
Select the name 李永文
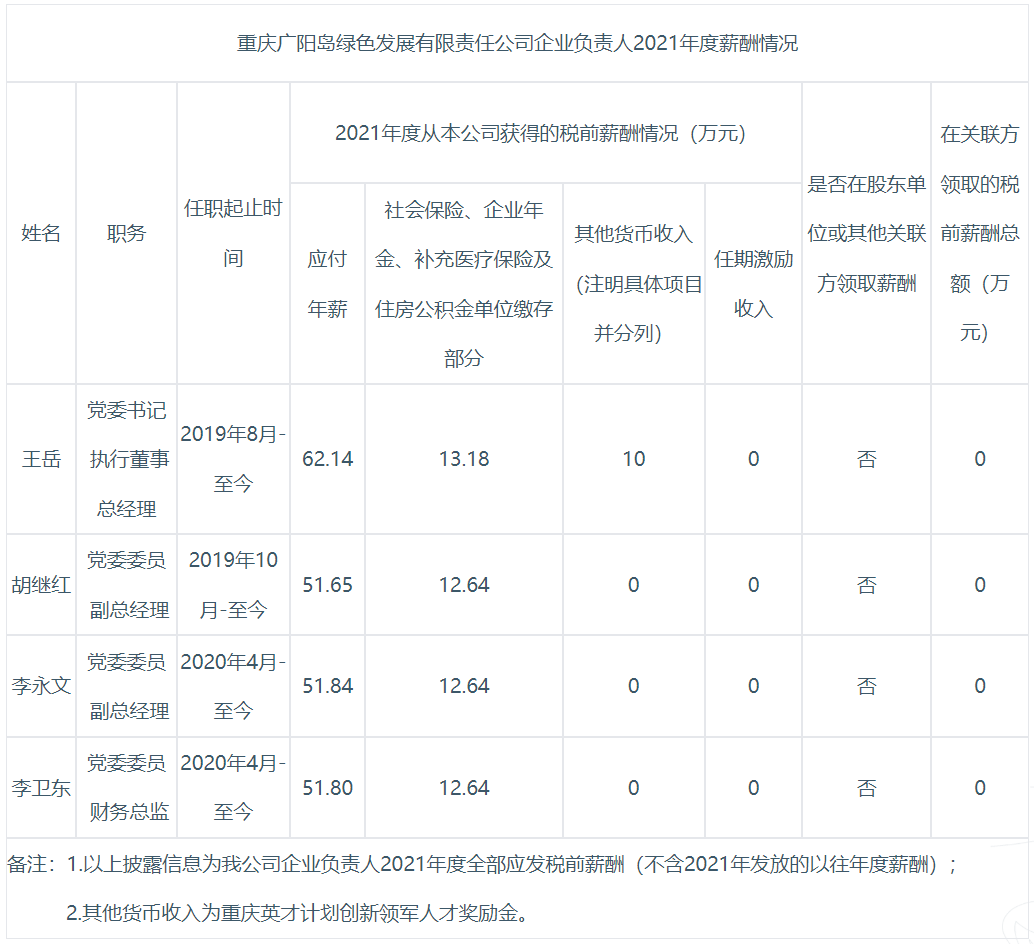[x=41, y=686]
